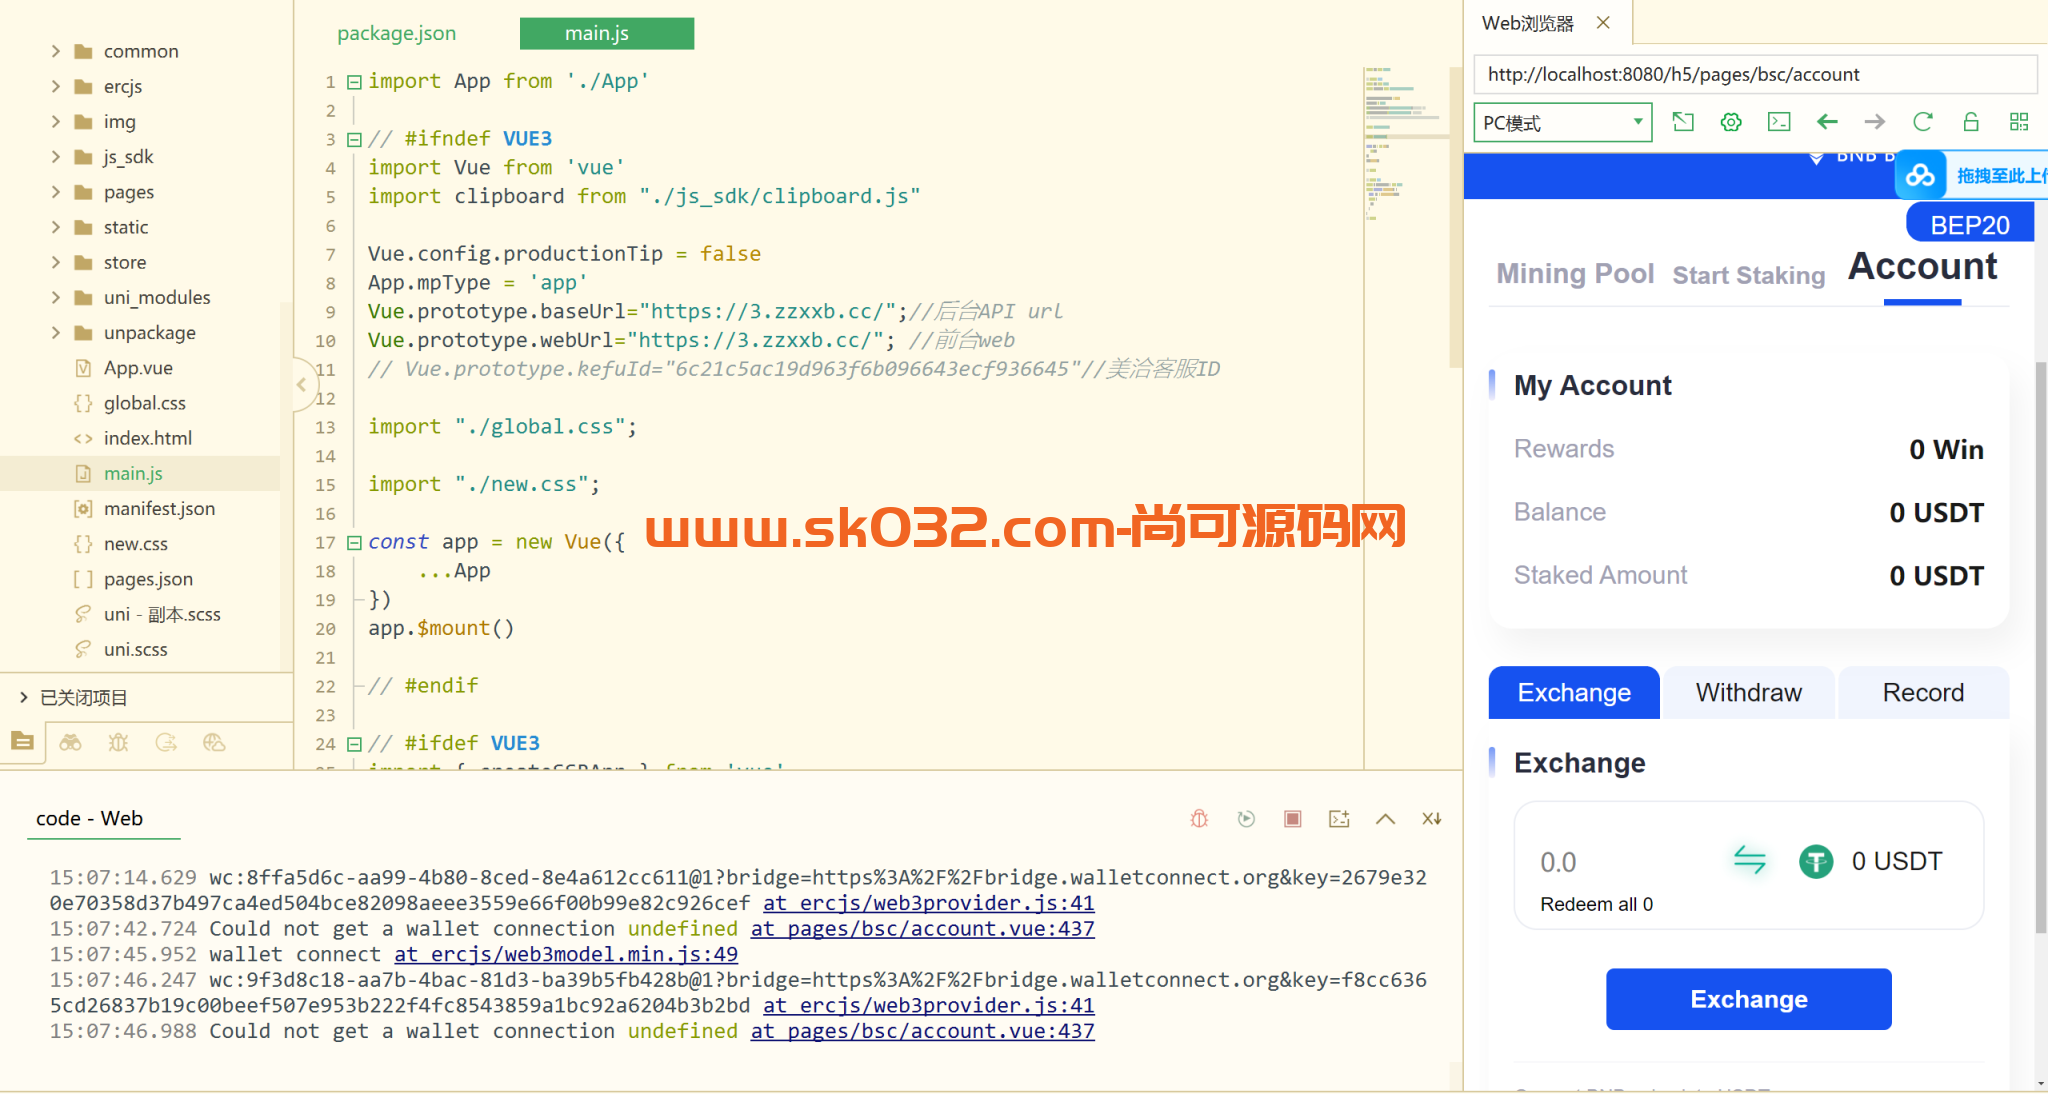
Task: Click the console debug bug icon
Action: pyautogui.click(x=1199, y=819)
